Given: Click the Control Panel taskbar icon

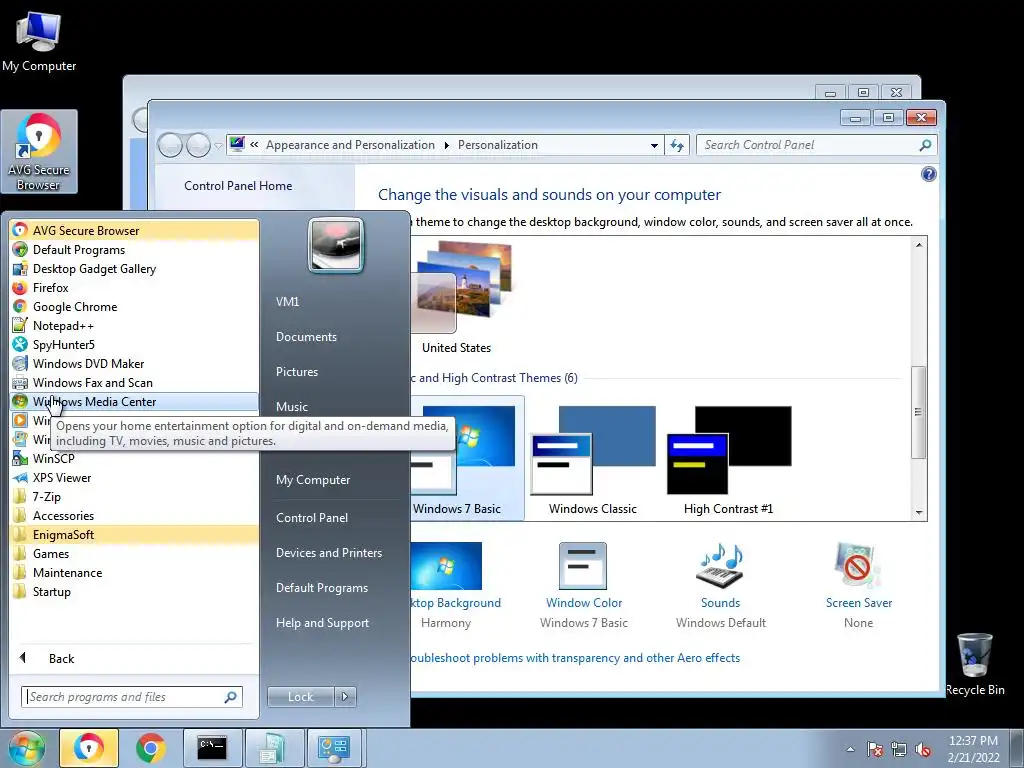Looking at the screenshot, I should click(334, 748).
